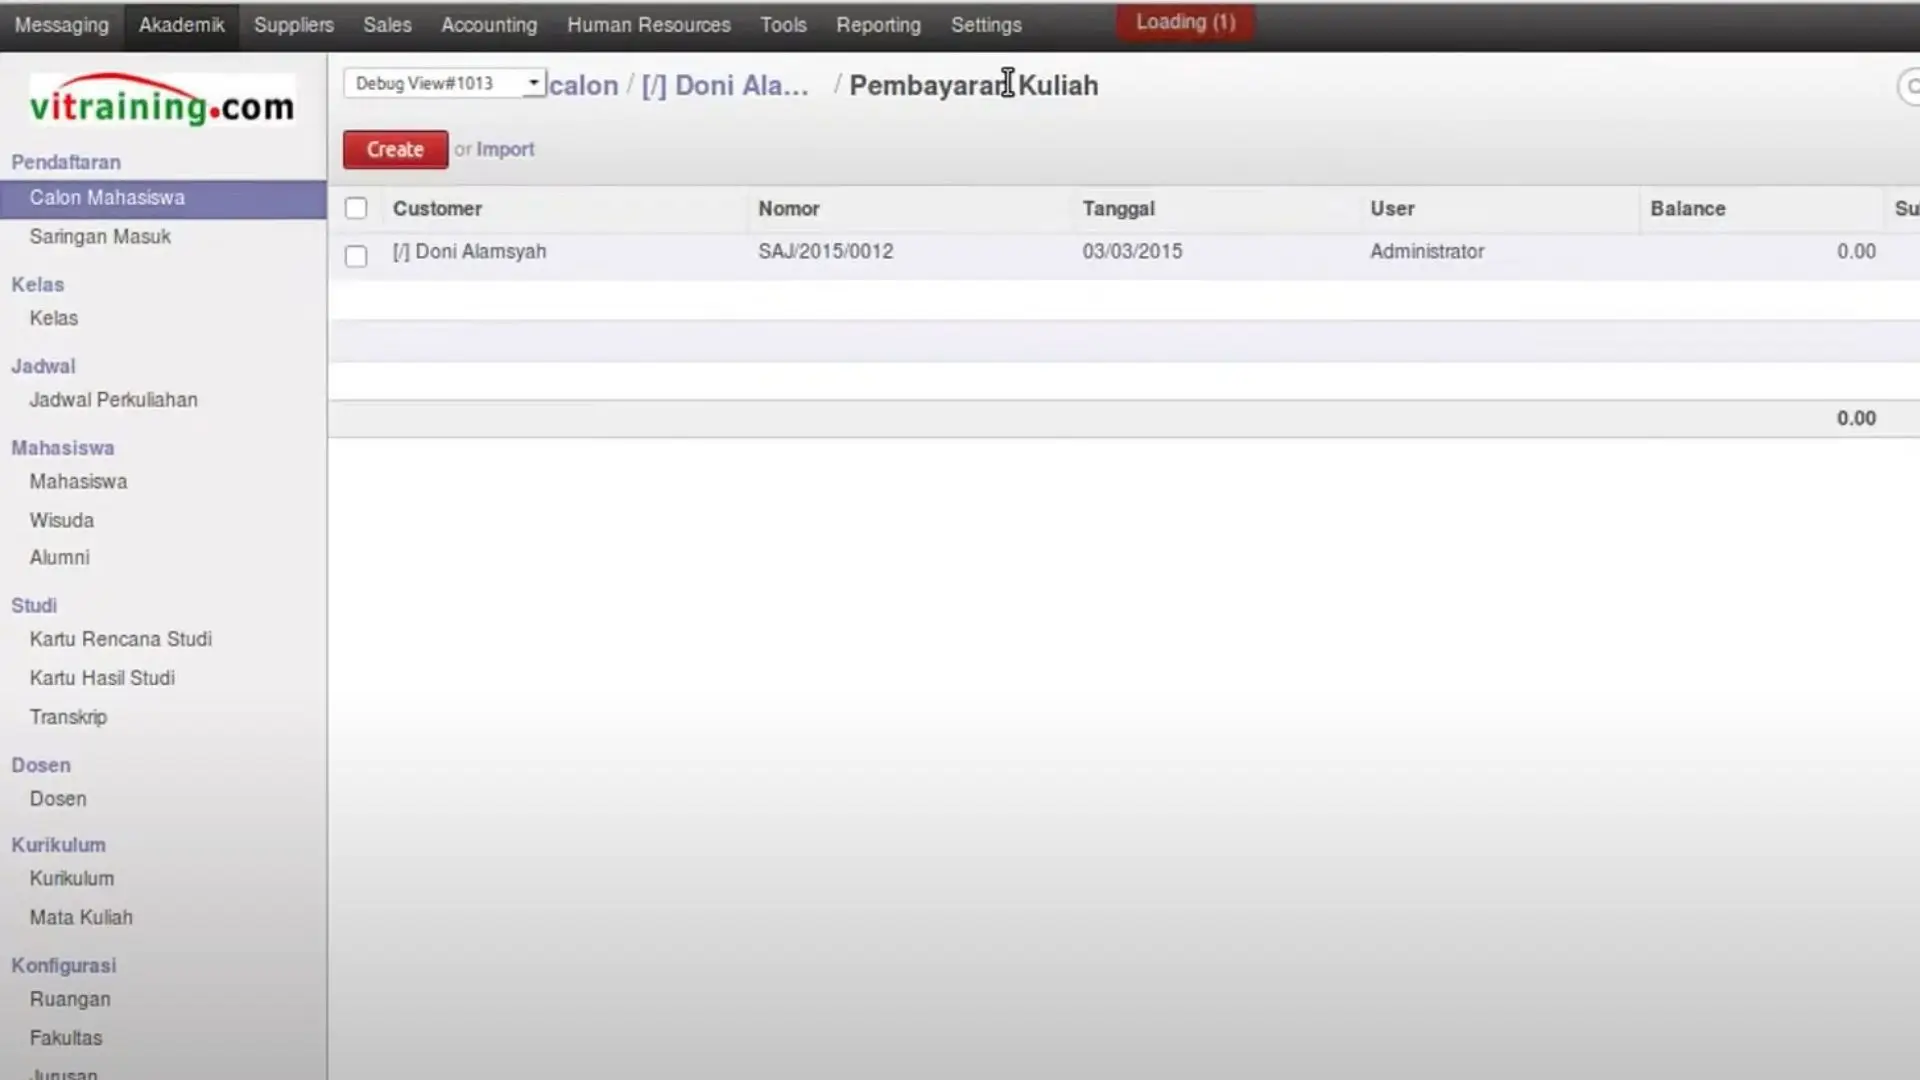Open the Accounting top menu
Screen dimensions: 1920x1080
click(x=489, y=25)
